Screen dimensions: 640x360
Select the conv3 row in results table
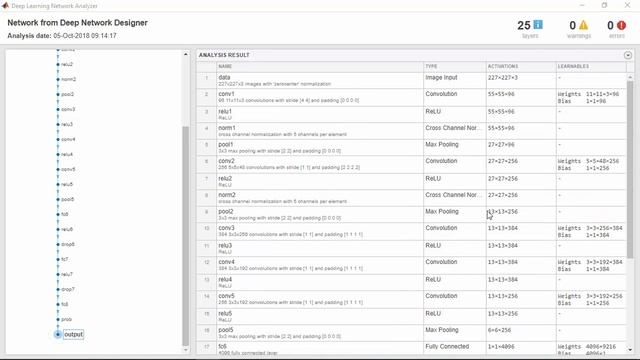(x=411, y=231)
